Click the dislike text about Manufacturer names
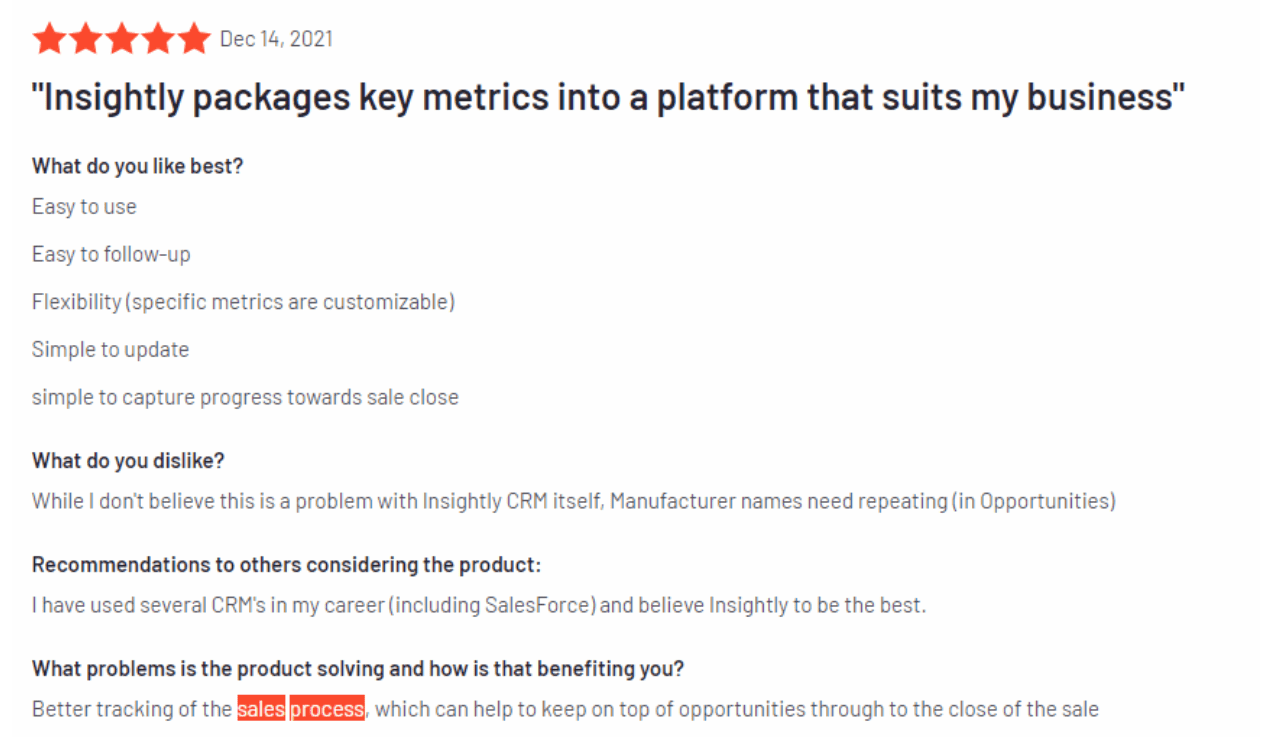This screenshot has width=1264, height=752. click(x=574, y=500)
